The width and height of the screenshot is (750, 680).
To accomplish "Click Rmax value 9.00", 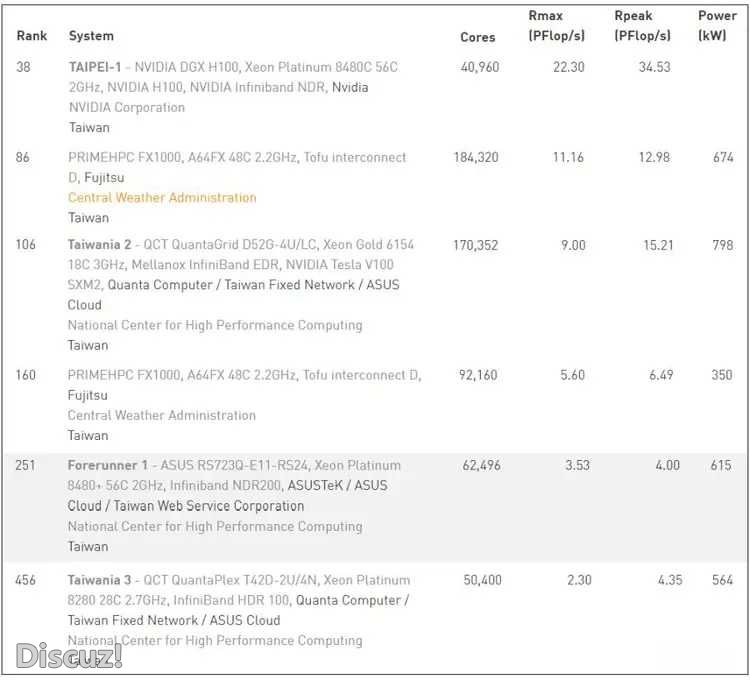I will [x=574, y=245].
